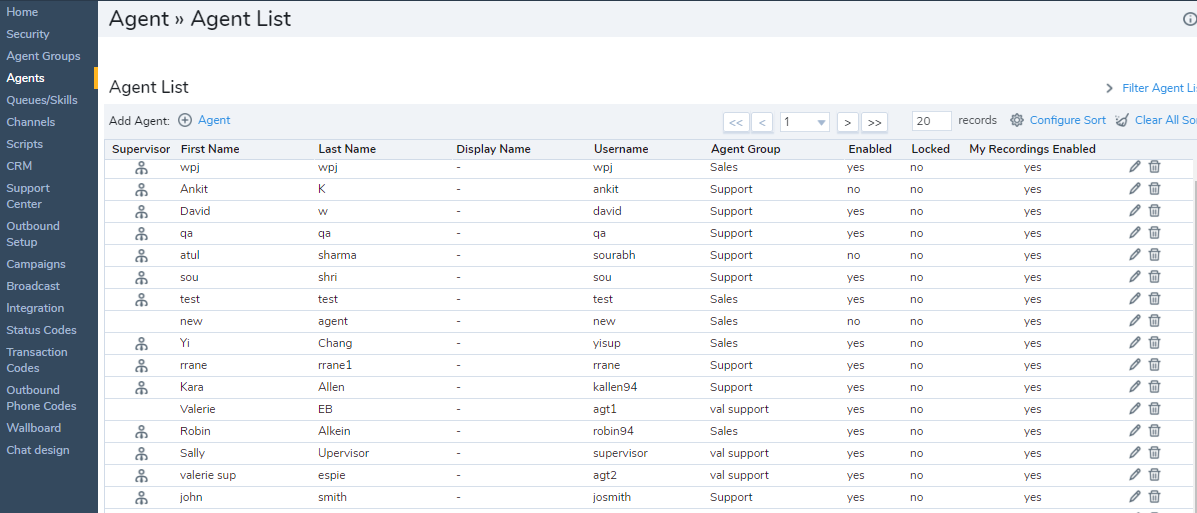Open Security in the sidebar
The height and width of the screenshot is (513, 1197).
[x=27, y=34]
